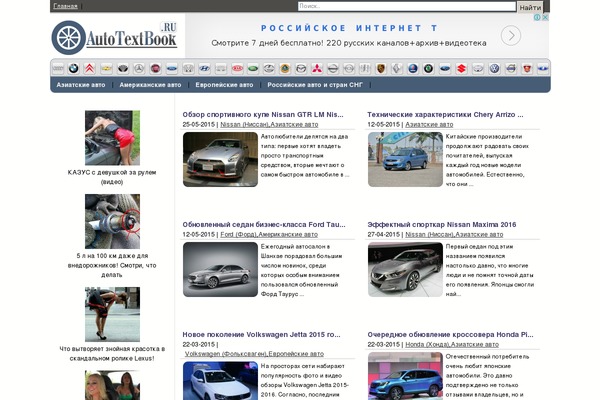The image size is (600, 400).
Task: Click the BMW brand logo icon
Action: coord(73,68)
